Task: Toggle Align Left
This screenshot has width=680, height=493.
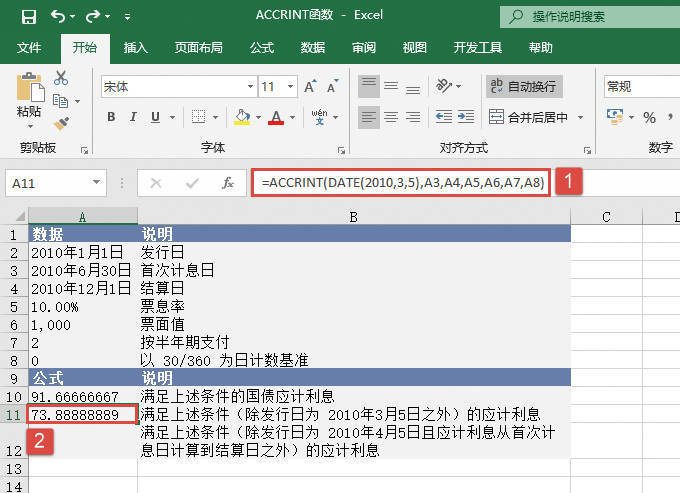Action: click(x=369, y=117)
